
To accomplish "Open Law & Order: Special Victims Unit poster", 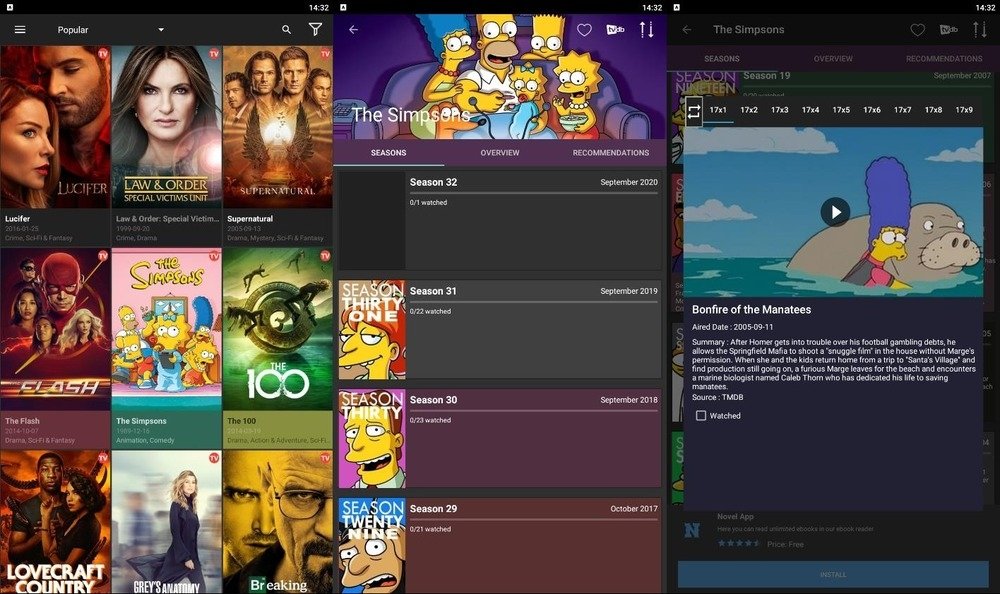I will [166, 127].
